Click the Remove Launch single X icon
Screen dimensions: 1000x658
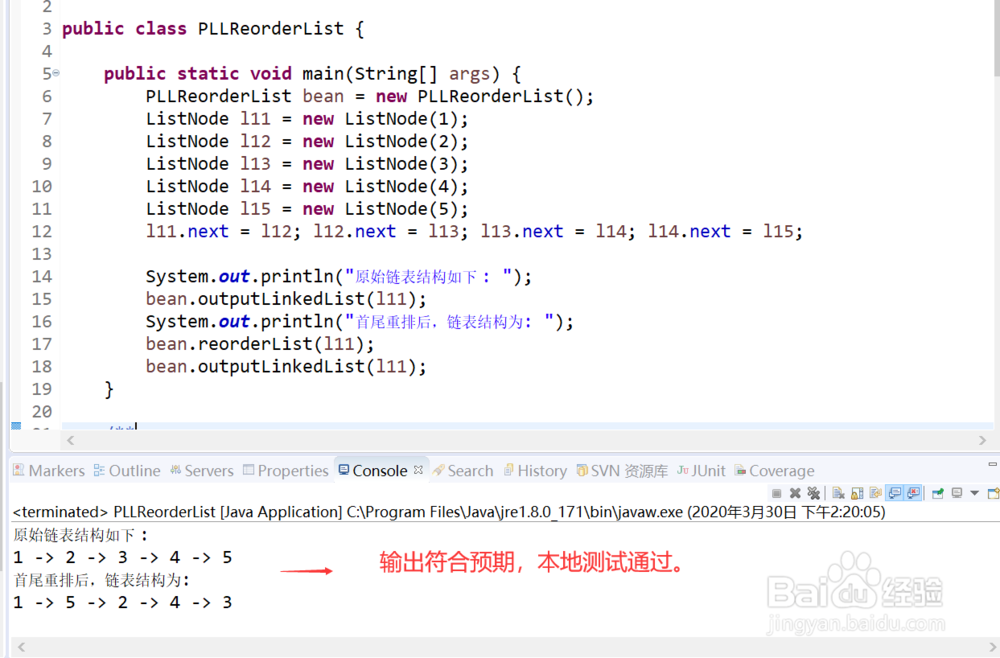tap(795, 493)
